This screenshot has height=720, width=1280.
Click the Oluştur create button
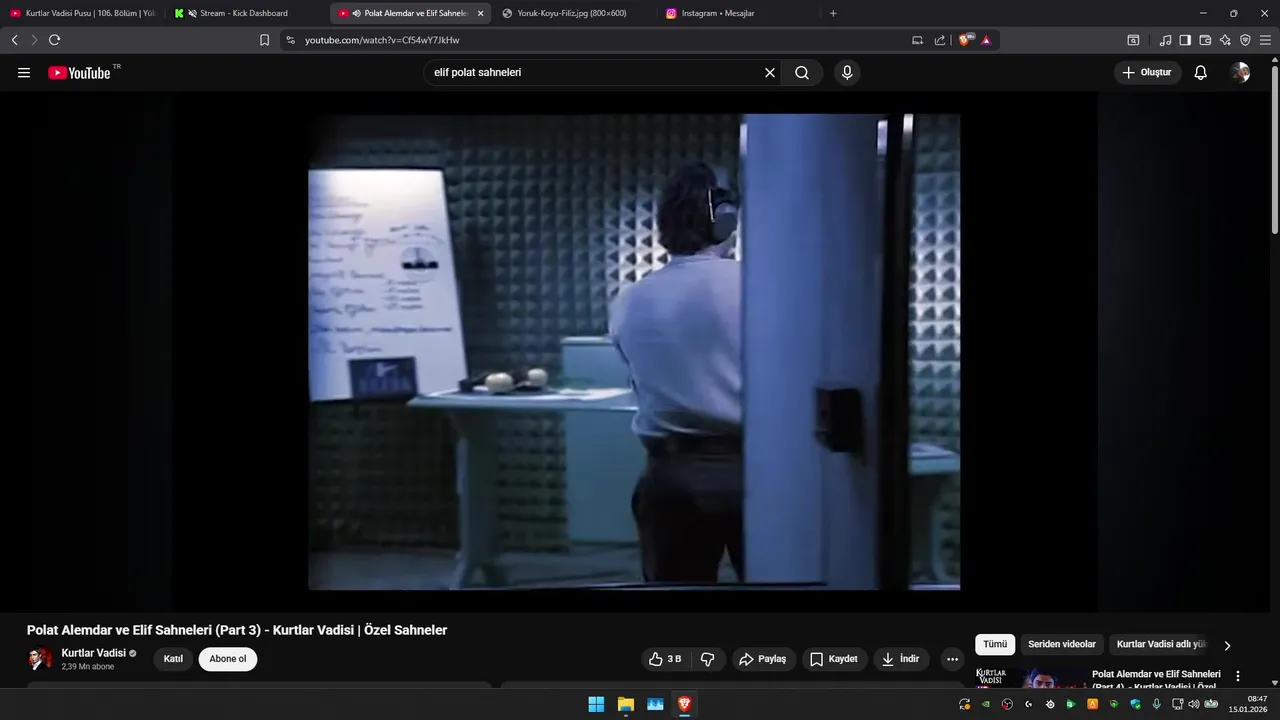[x=1147, y=73]
